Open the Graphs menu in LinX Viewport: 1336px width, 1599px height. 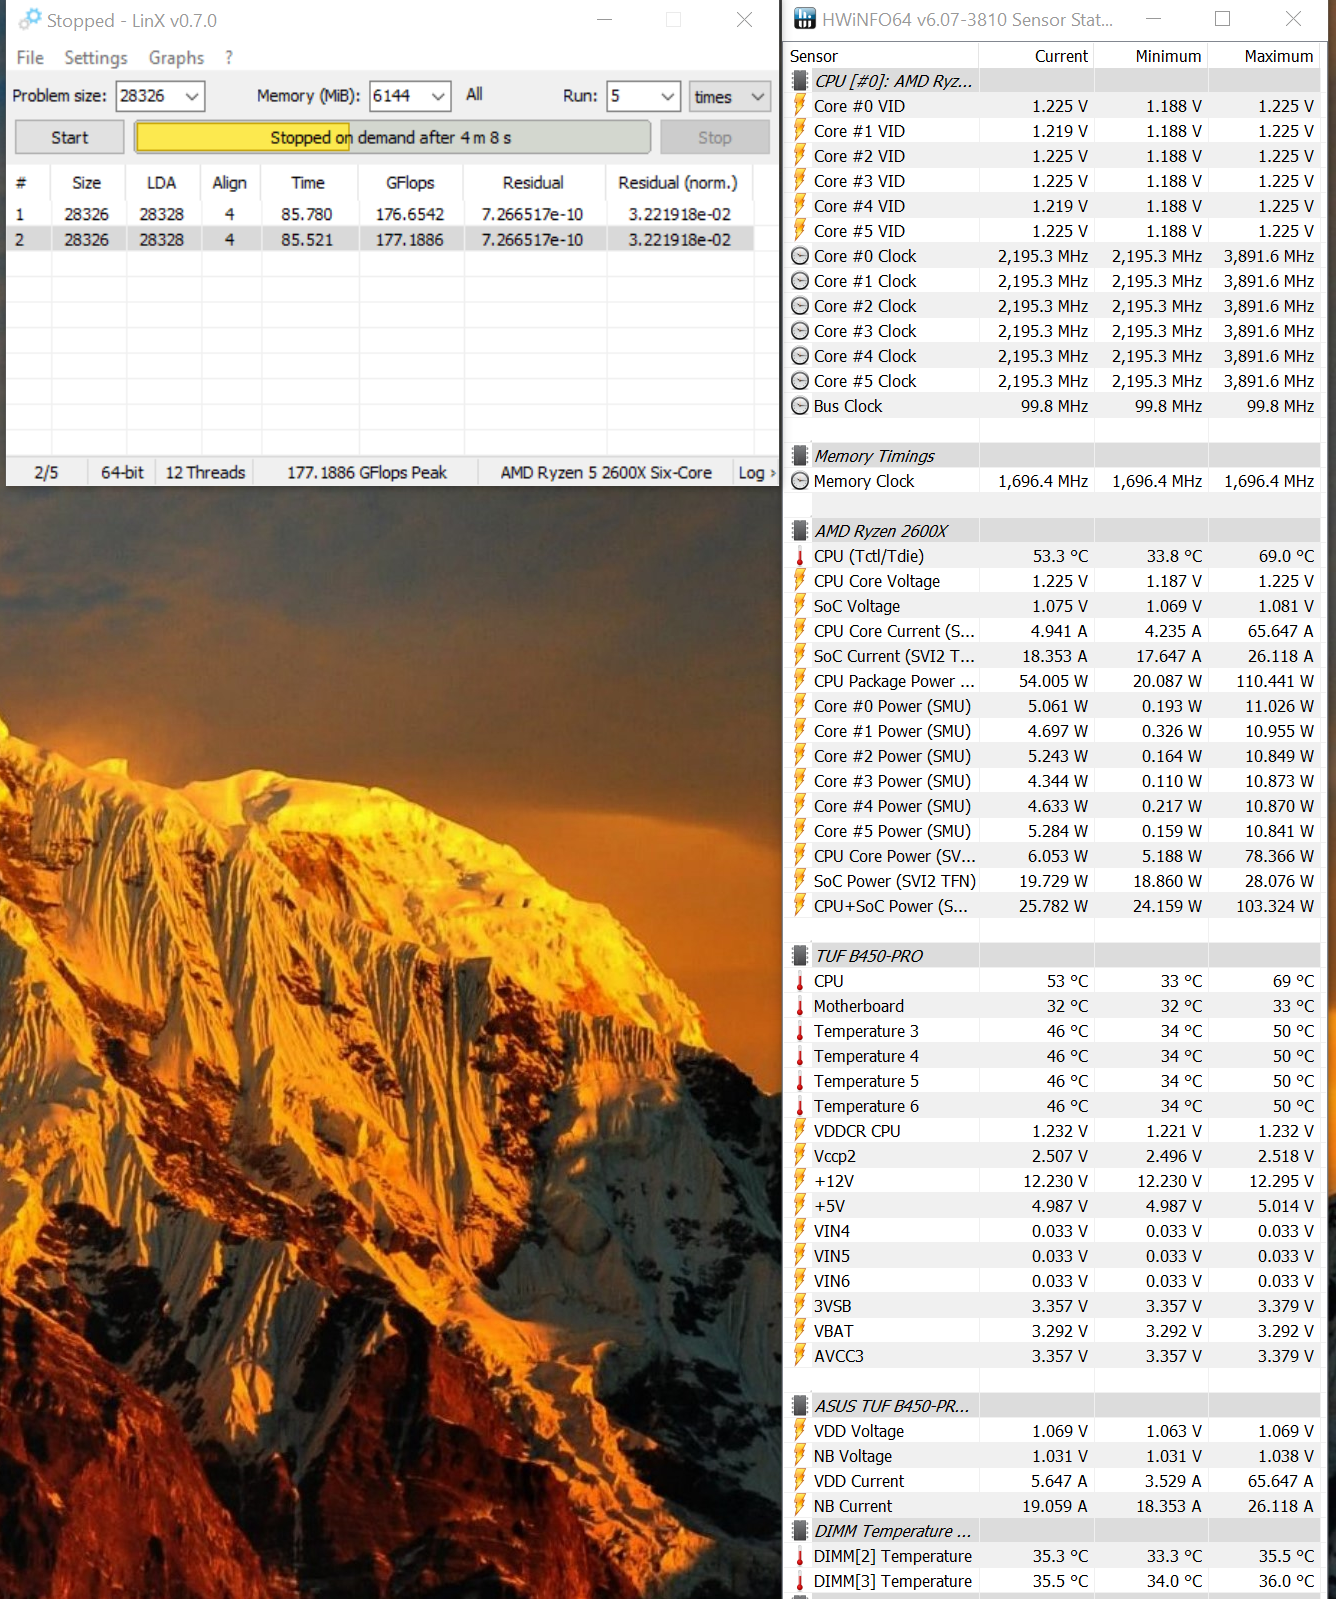176,58
